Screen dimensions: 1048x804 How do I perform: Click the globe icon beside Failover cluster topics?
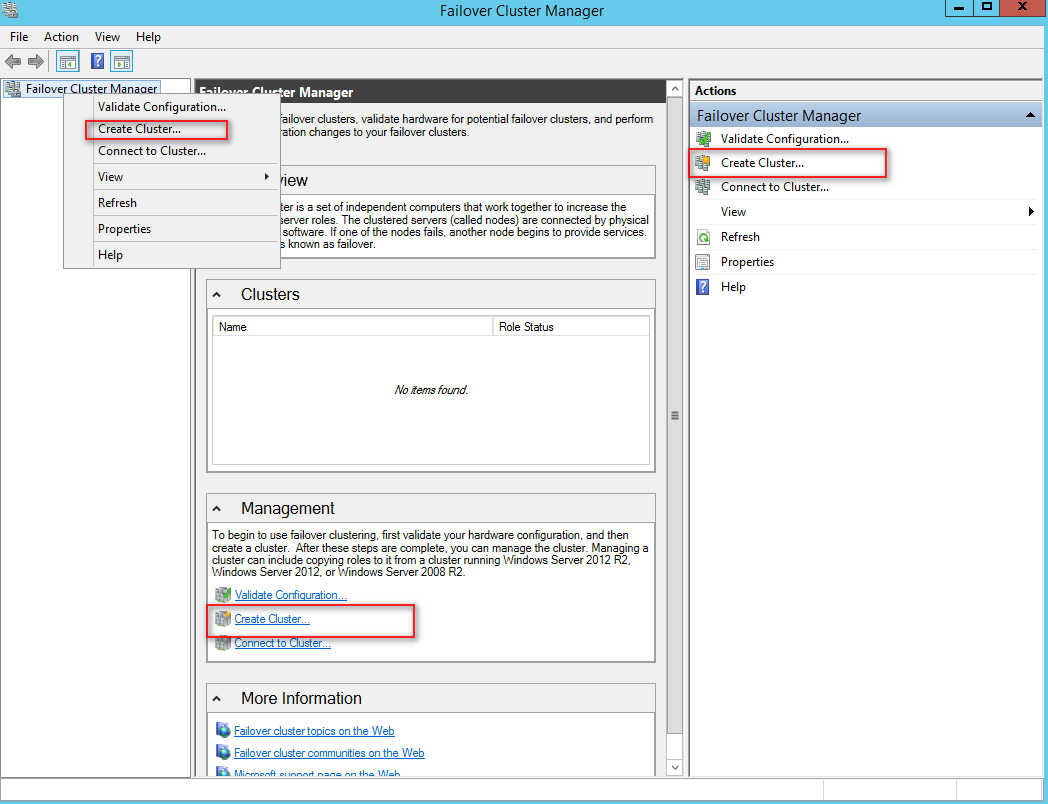[223, 730]
